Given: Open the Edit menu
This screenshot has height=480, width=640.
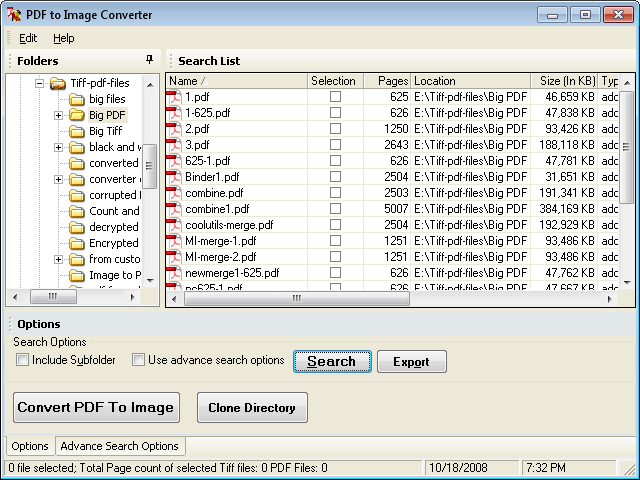Looking at the screenshot, I should tap(28, 38).
